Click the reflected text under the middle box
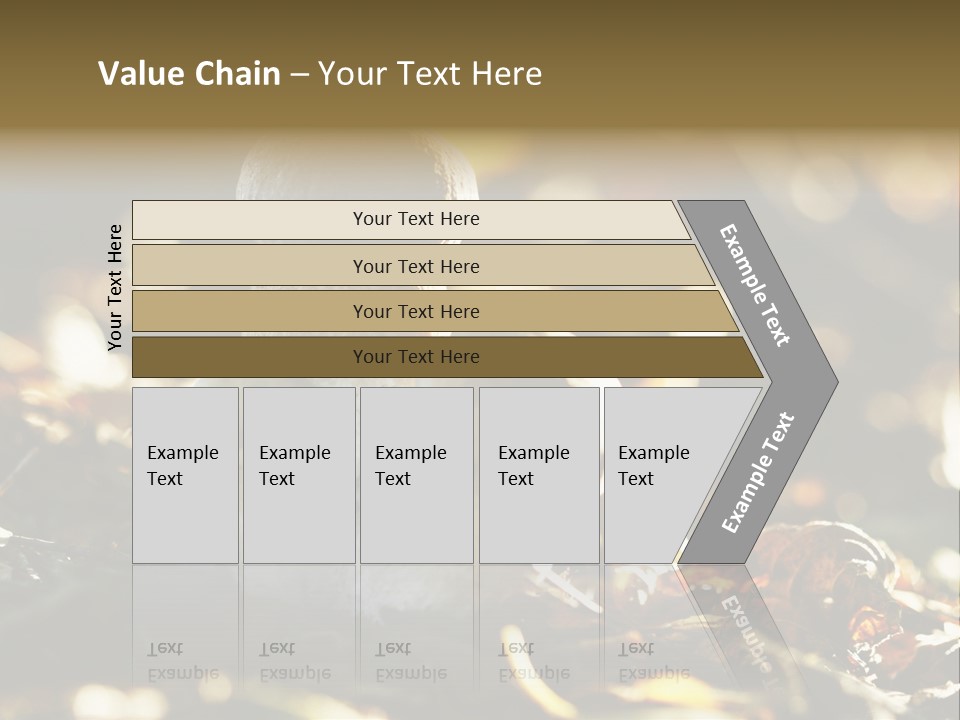Viewport: 960px width, 720px height. [410, 661]
